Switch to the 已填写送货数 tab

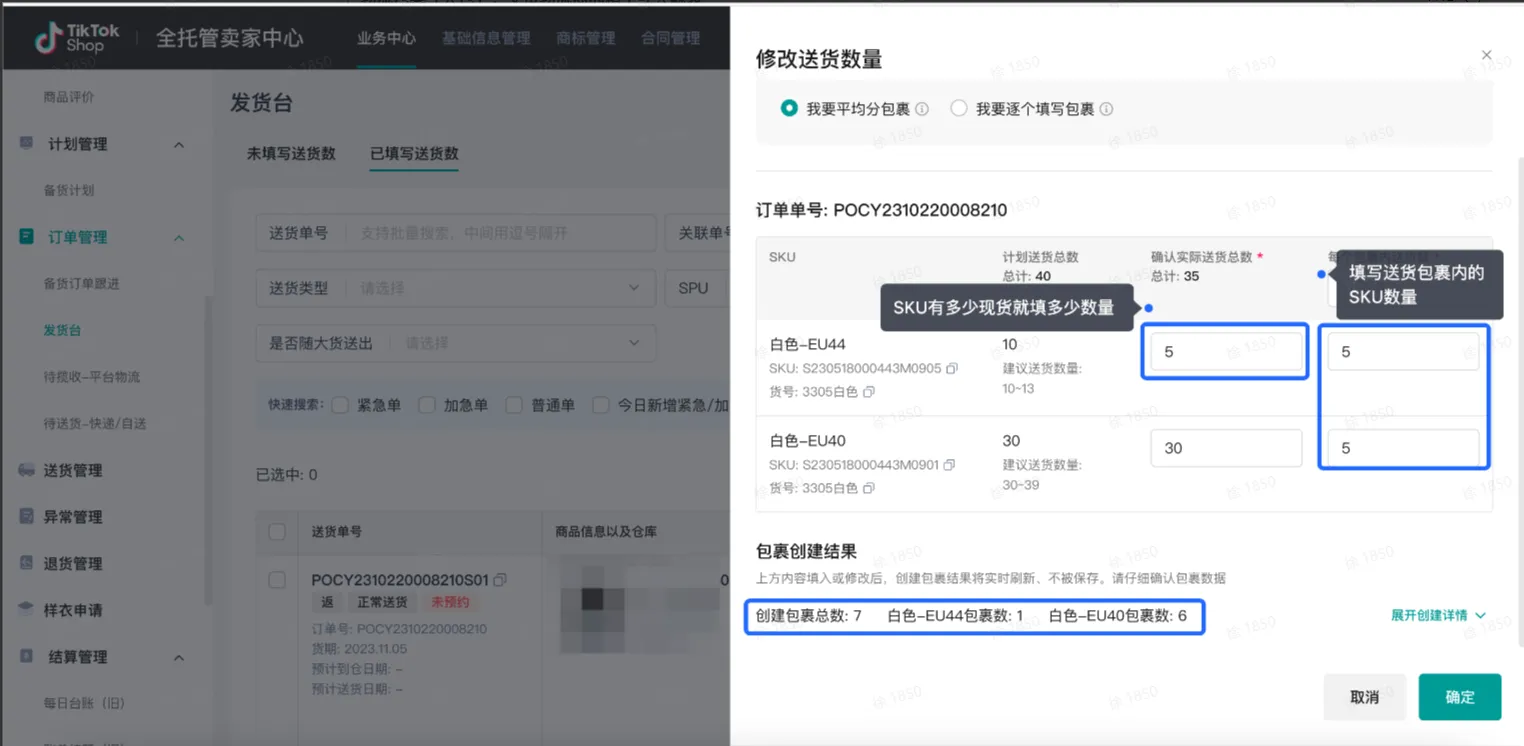coord(414,153)
